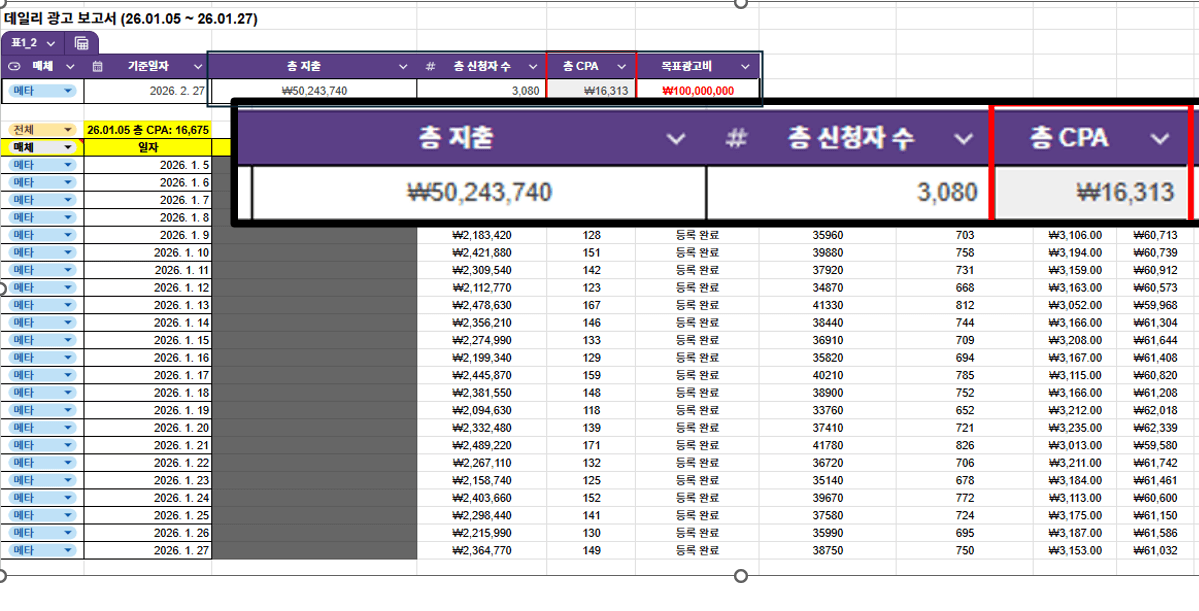The image size is (1199, 611).
Task: Open the 매체 filter chip in yellow header
Action: (x=43, y=147)
